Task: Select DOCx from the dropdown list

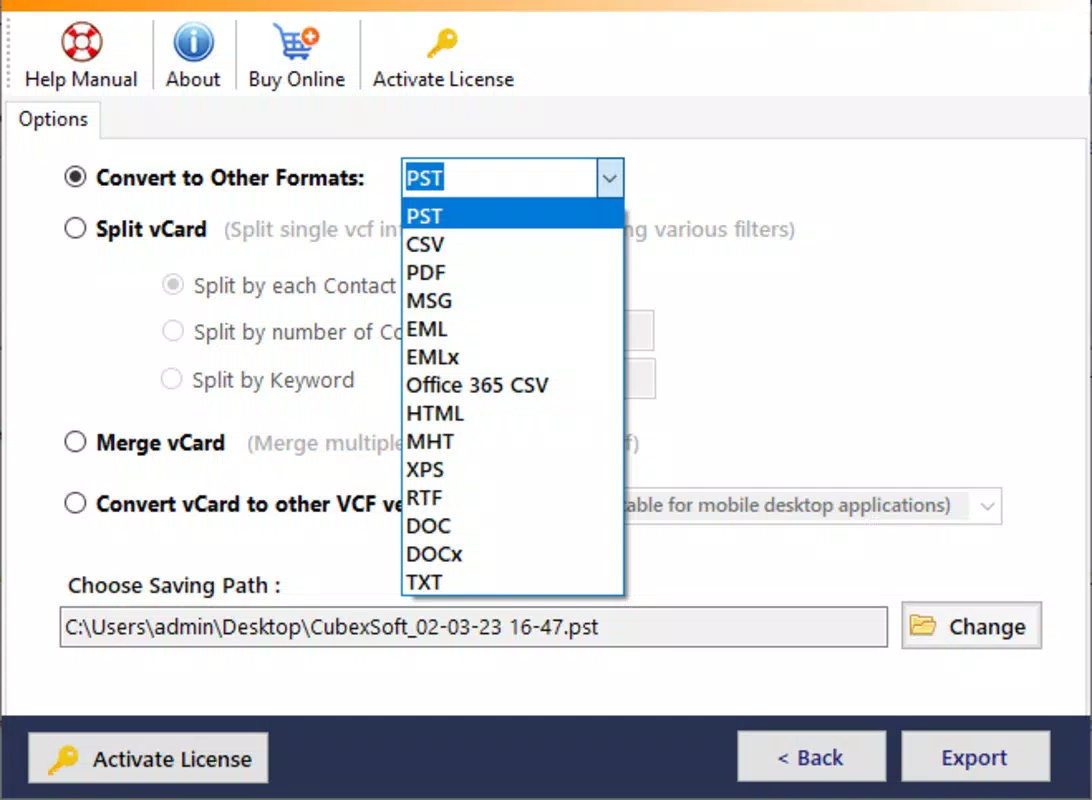Action: pyautogui.click(x=513, y=554)
